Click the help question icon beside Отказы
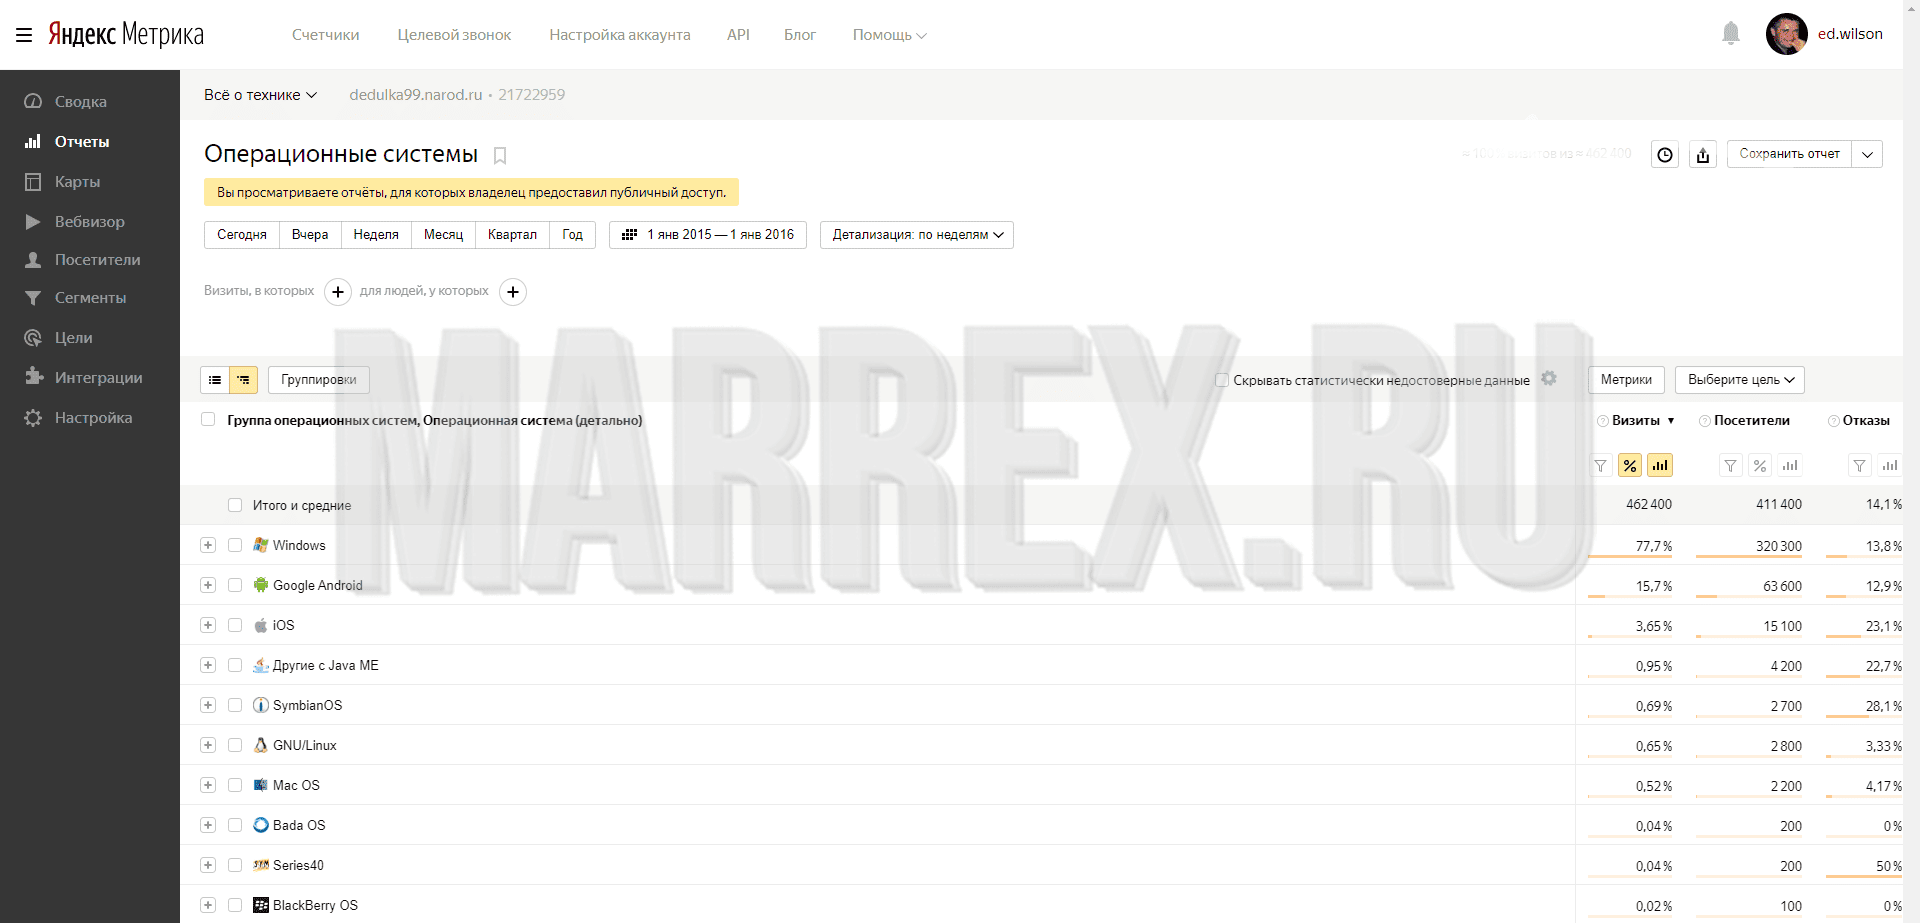1920x923 pixels. [x=1834, y=421]
